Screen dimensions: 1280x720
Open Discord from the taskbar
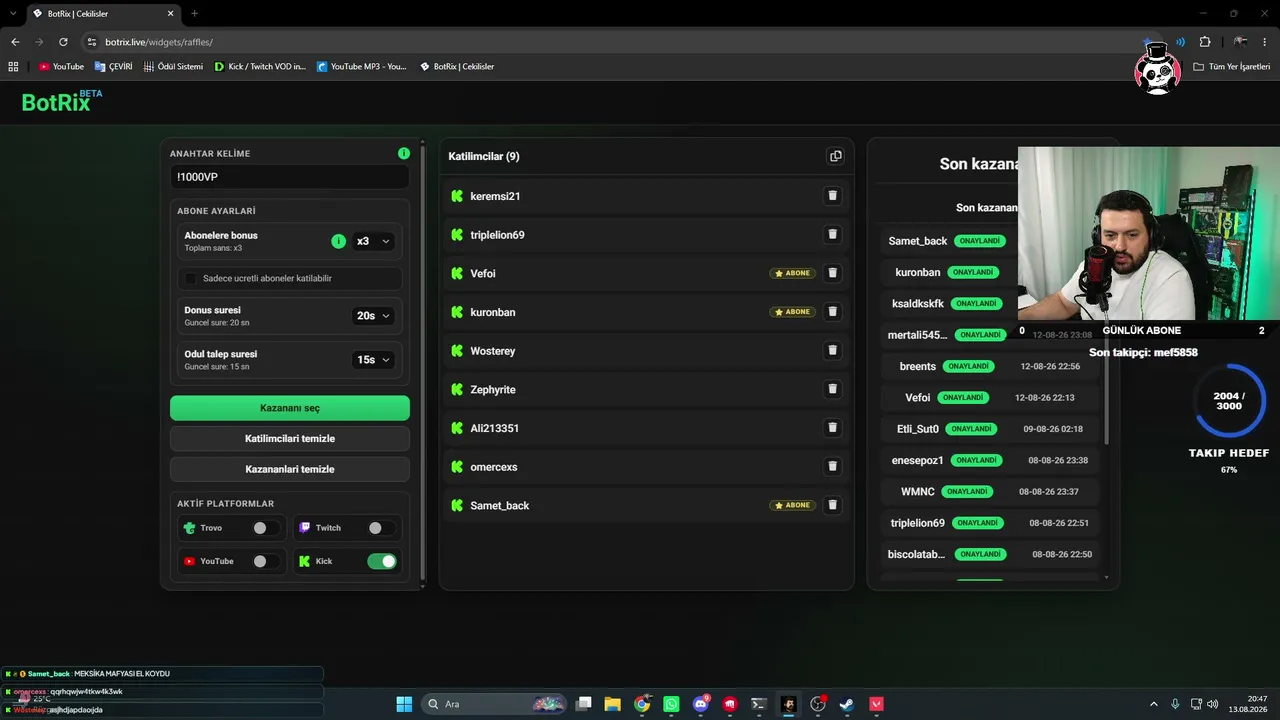[x=701, y=704]
